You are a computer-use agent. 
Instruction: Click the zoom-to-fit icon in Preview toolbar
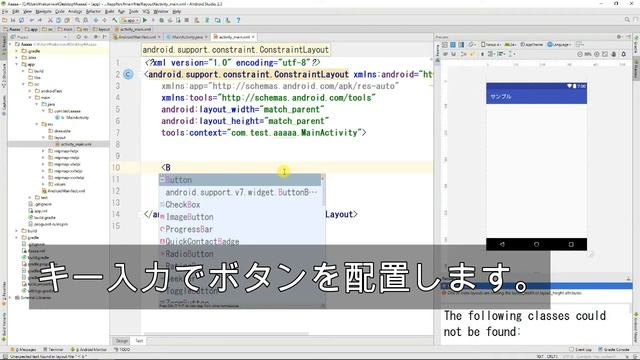click(605, 54)
